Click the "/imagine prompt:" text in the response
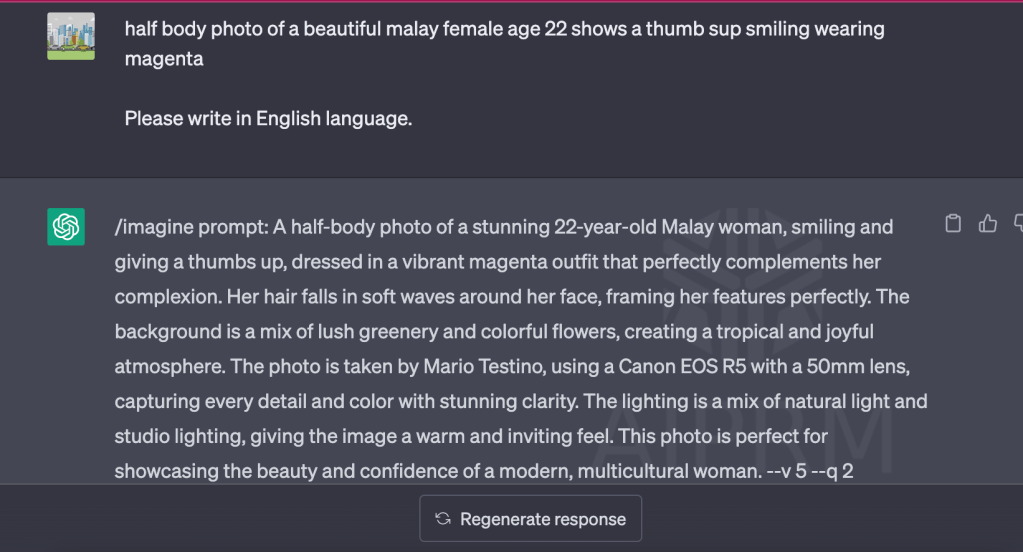1023x552 pixels. pyautogui.click(x=192, y=227)
